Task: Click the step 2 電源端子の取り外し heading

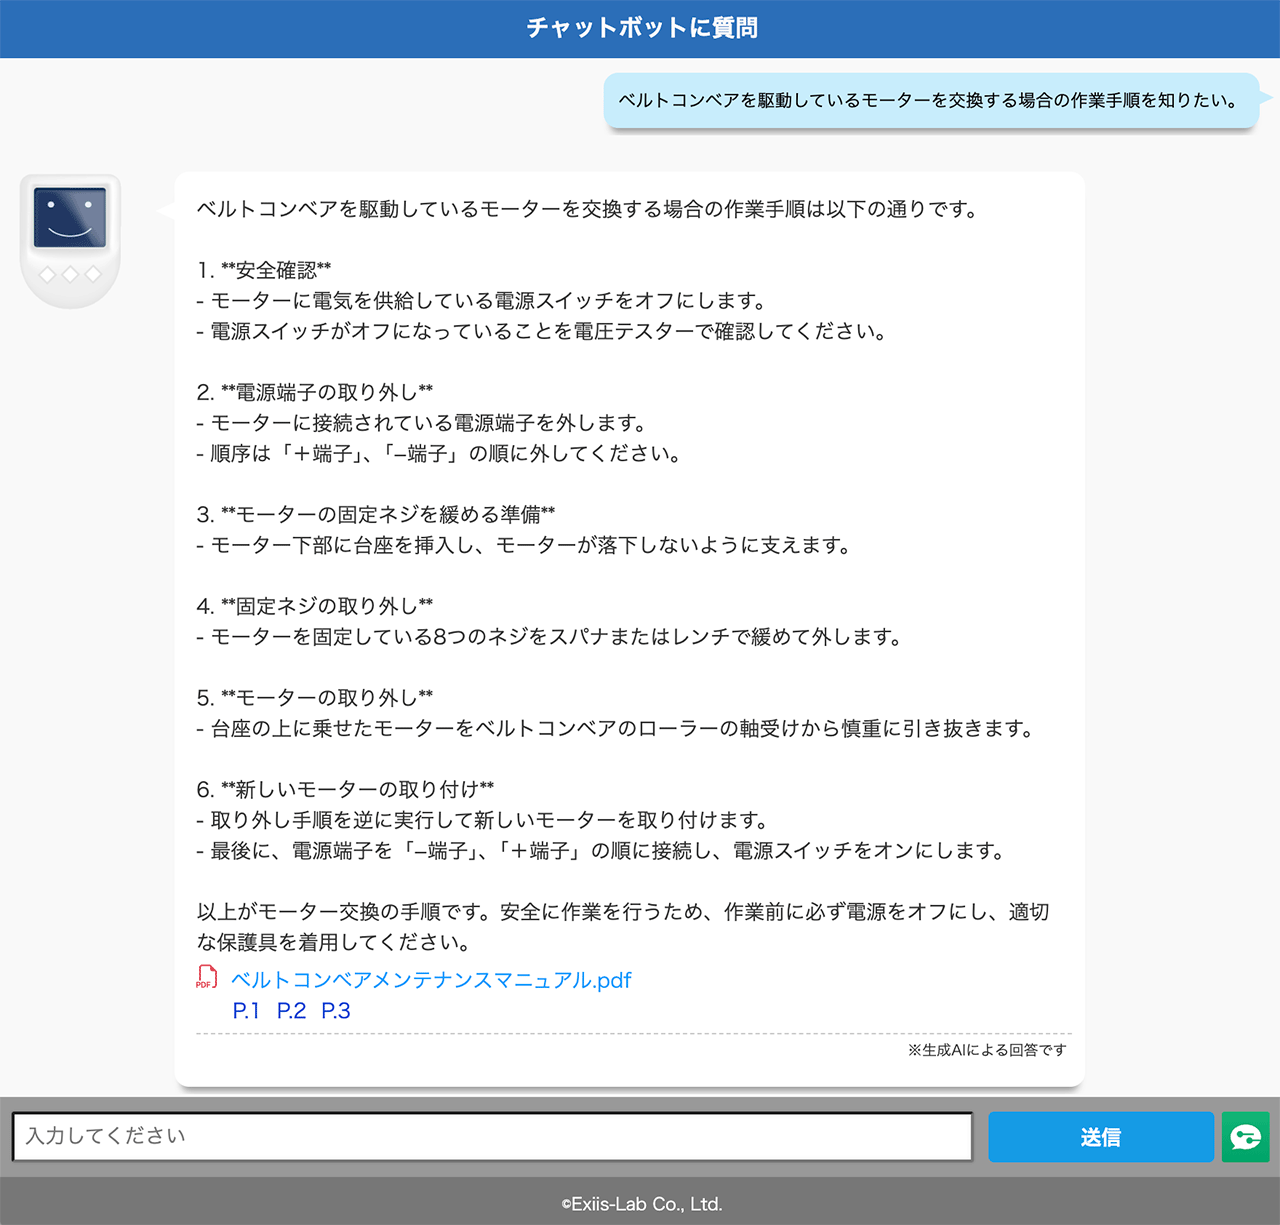Action: click(315, 392)
